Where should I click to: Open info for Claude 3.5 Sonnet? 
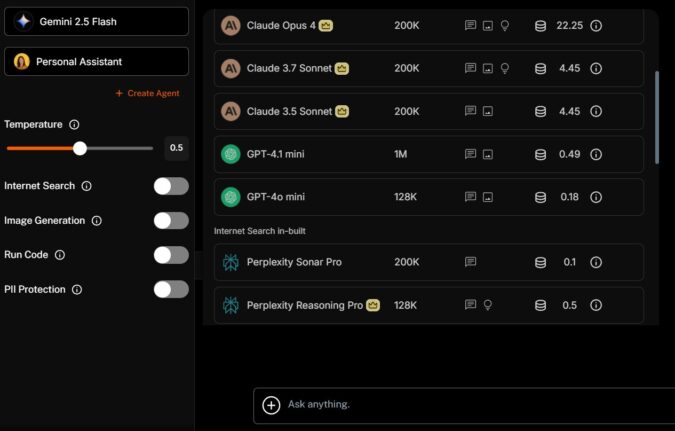(x=596, y=112)
